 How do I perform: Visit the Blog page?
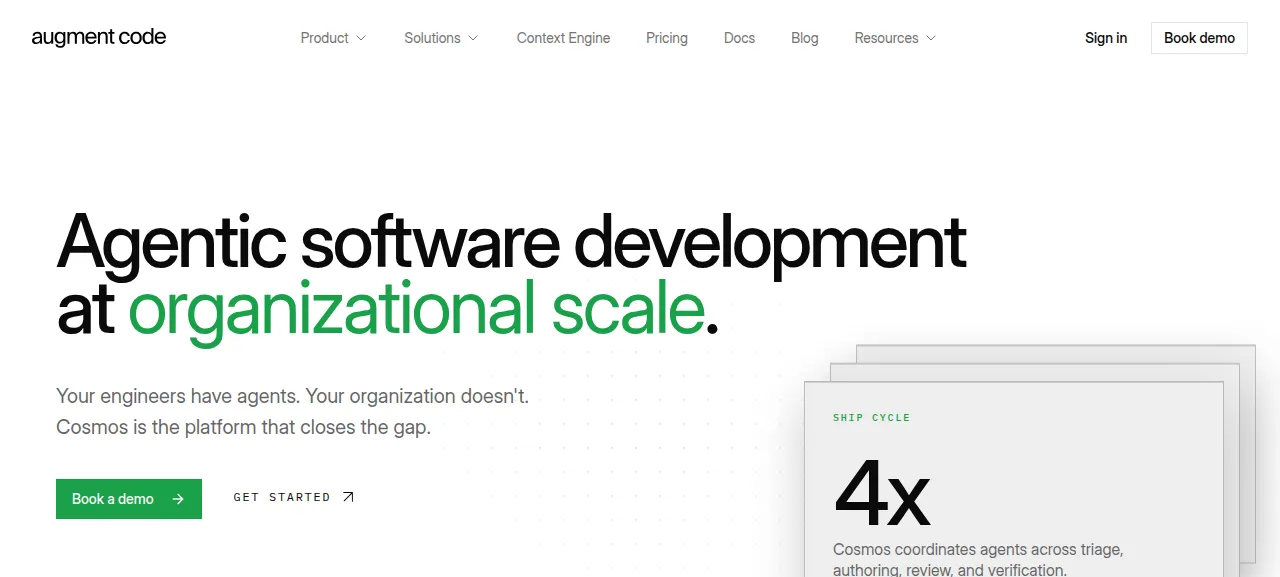click(x=805, y=38)
